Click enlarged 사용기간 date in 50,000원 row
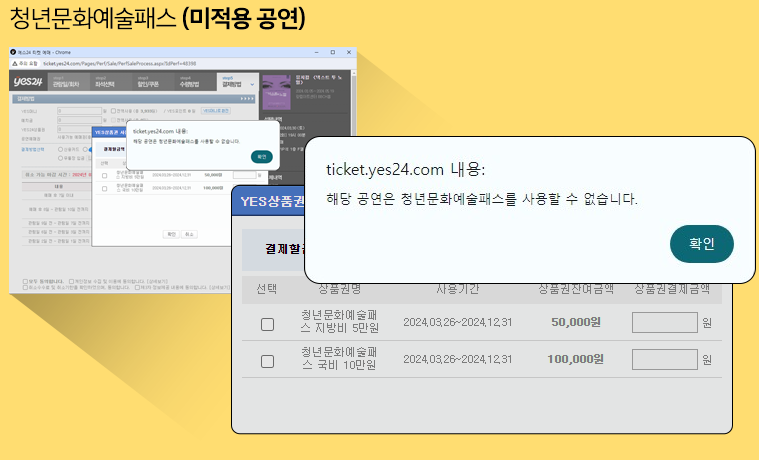The width and height of the screenshot is (759, 460). click(x=457, y=322)
